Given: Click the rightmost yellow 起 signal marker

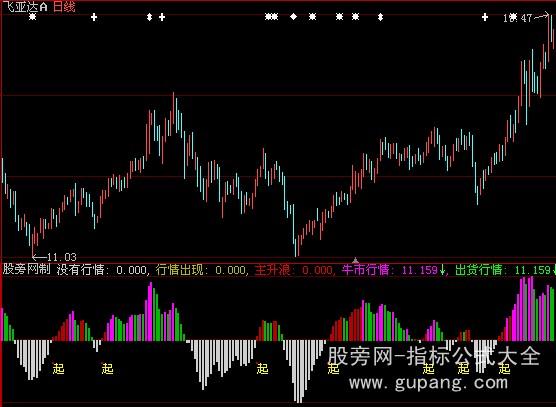Looking at the screenshot, I should coord(504,369).
